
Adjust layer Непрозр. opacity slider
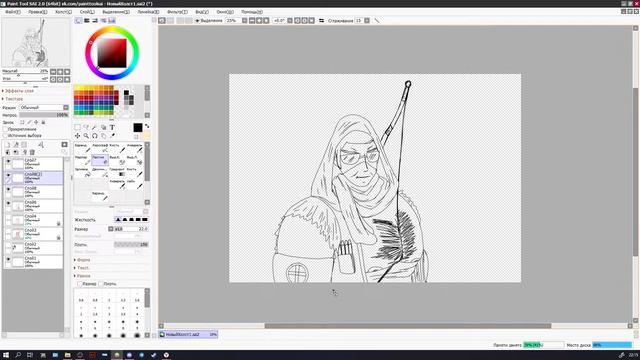coord(44,115)
